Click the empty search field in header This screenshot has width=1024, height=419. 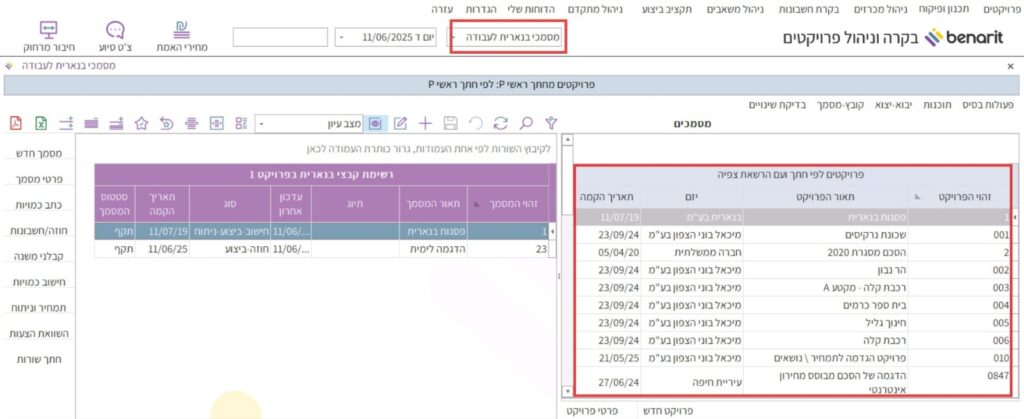pos(280,37)
